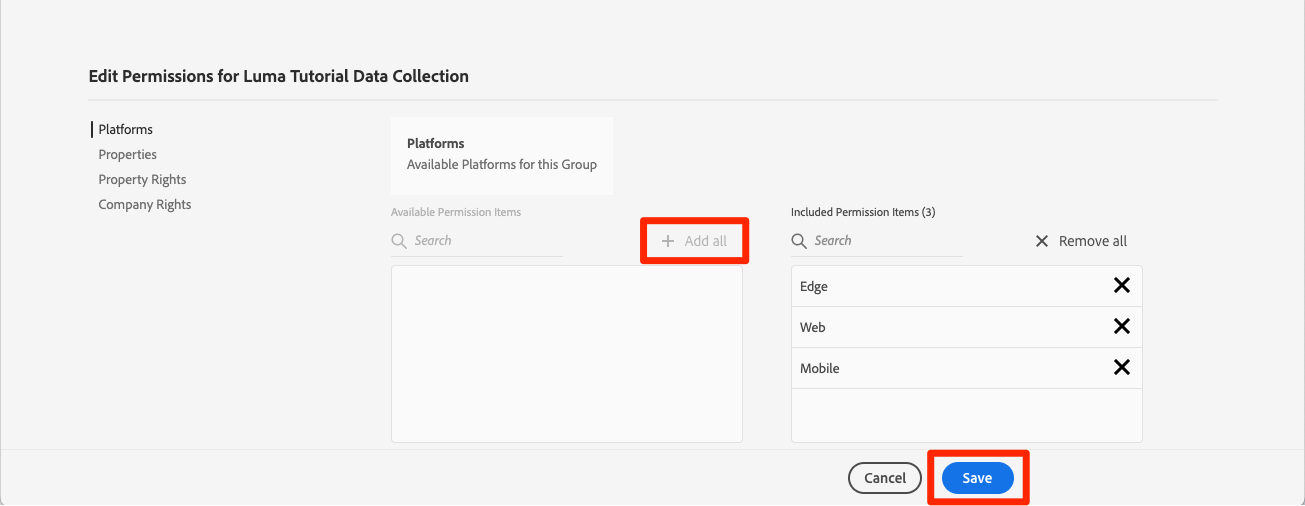Screen dimensions: 1305x506
Task: Select the Mobile item in included list
Action: click(819, 368)
